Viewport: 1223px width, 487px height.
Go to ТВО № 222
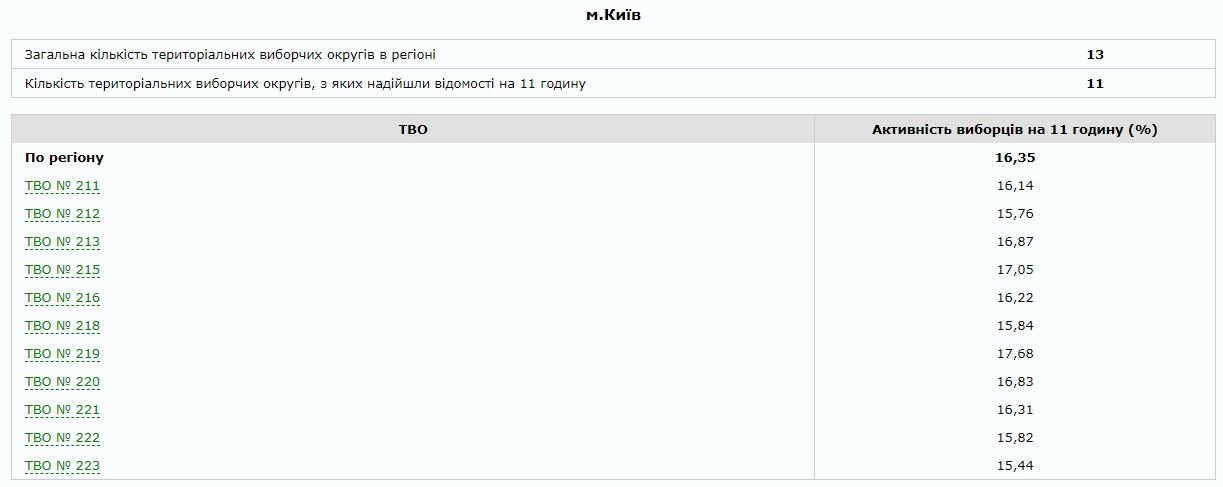[x=62, y=438]
